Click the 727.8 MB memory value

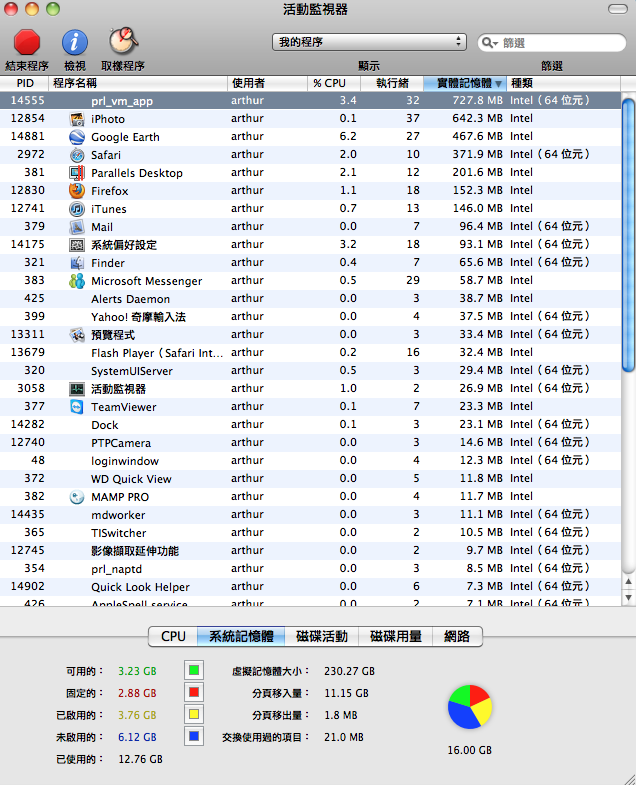tap(477, 101)
